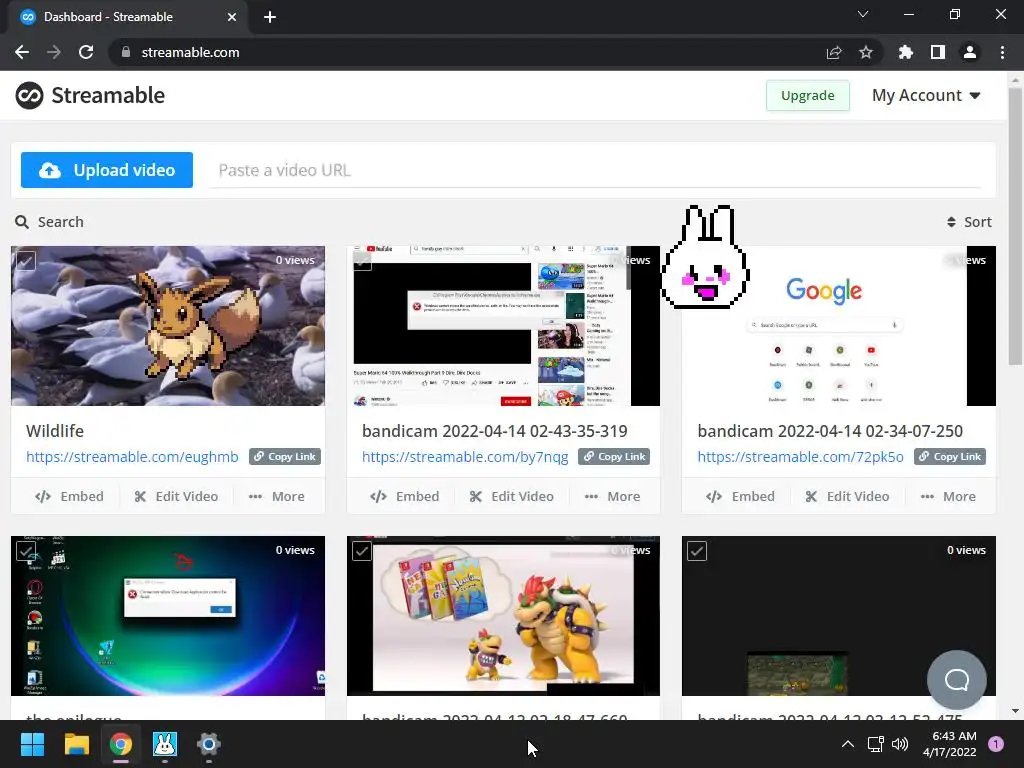Screen dimensions: 1024x768
Task: Click the site lock icon in address bar
Action: pos(126,52)
